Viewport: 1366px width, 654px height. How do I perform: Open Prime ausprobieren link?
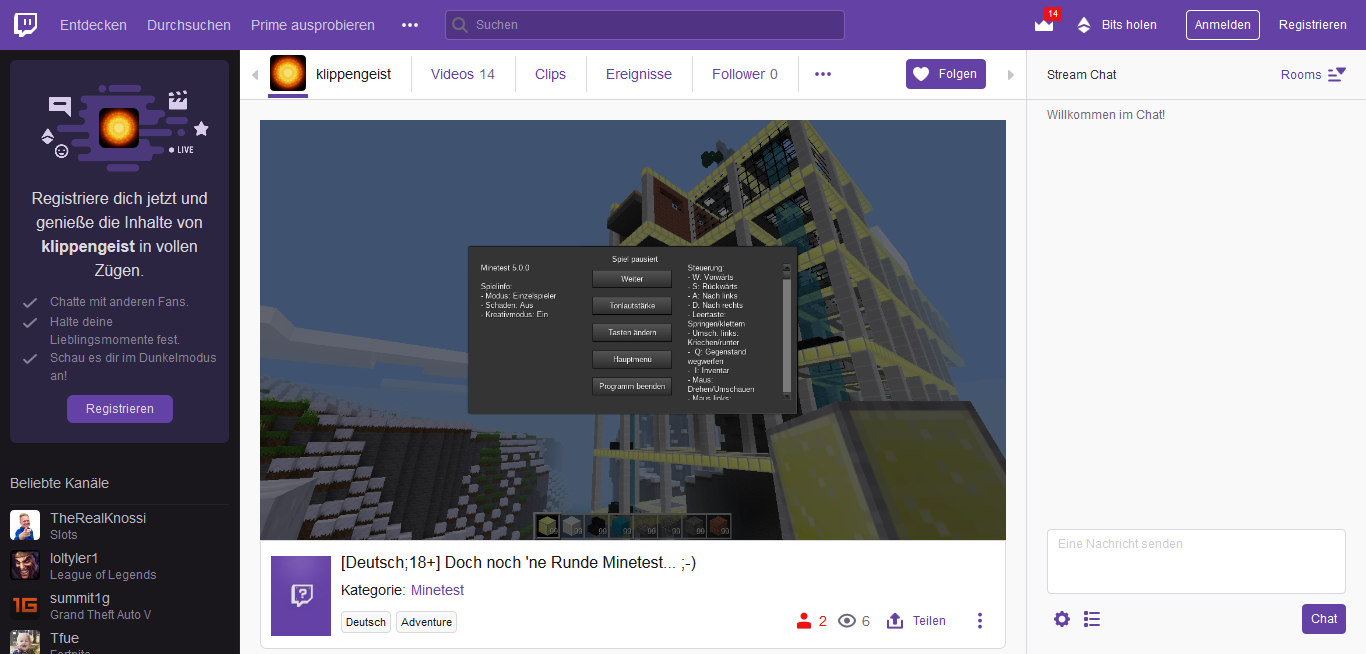313,25
